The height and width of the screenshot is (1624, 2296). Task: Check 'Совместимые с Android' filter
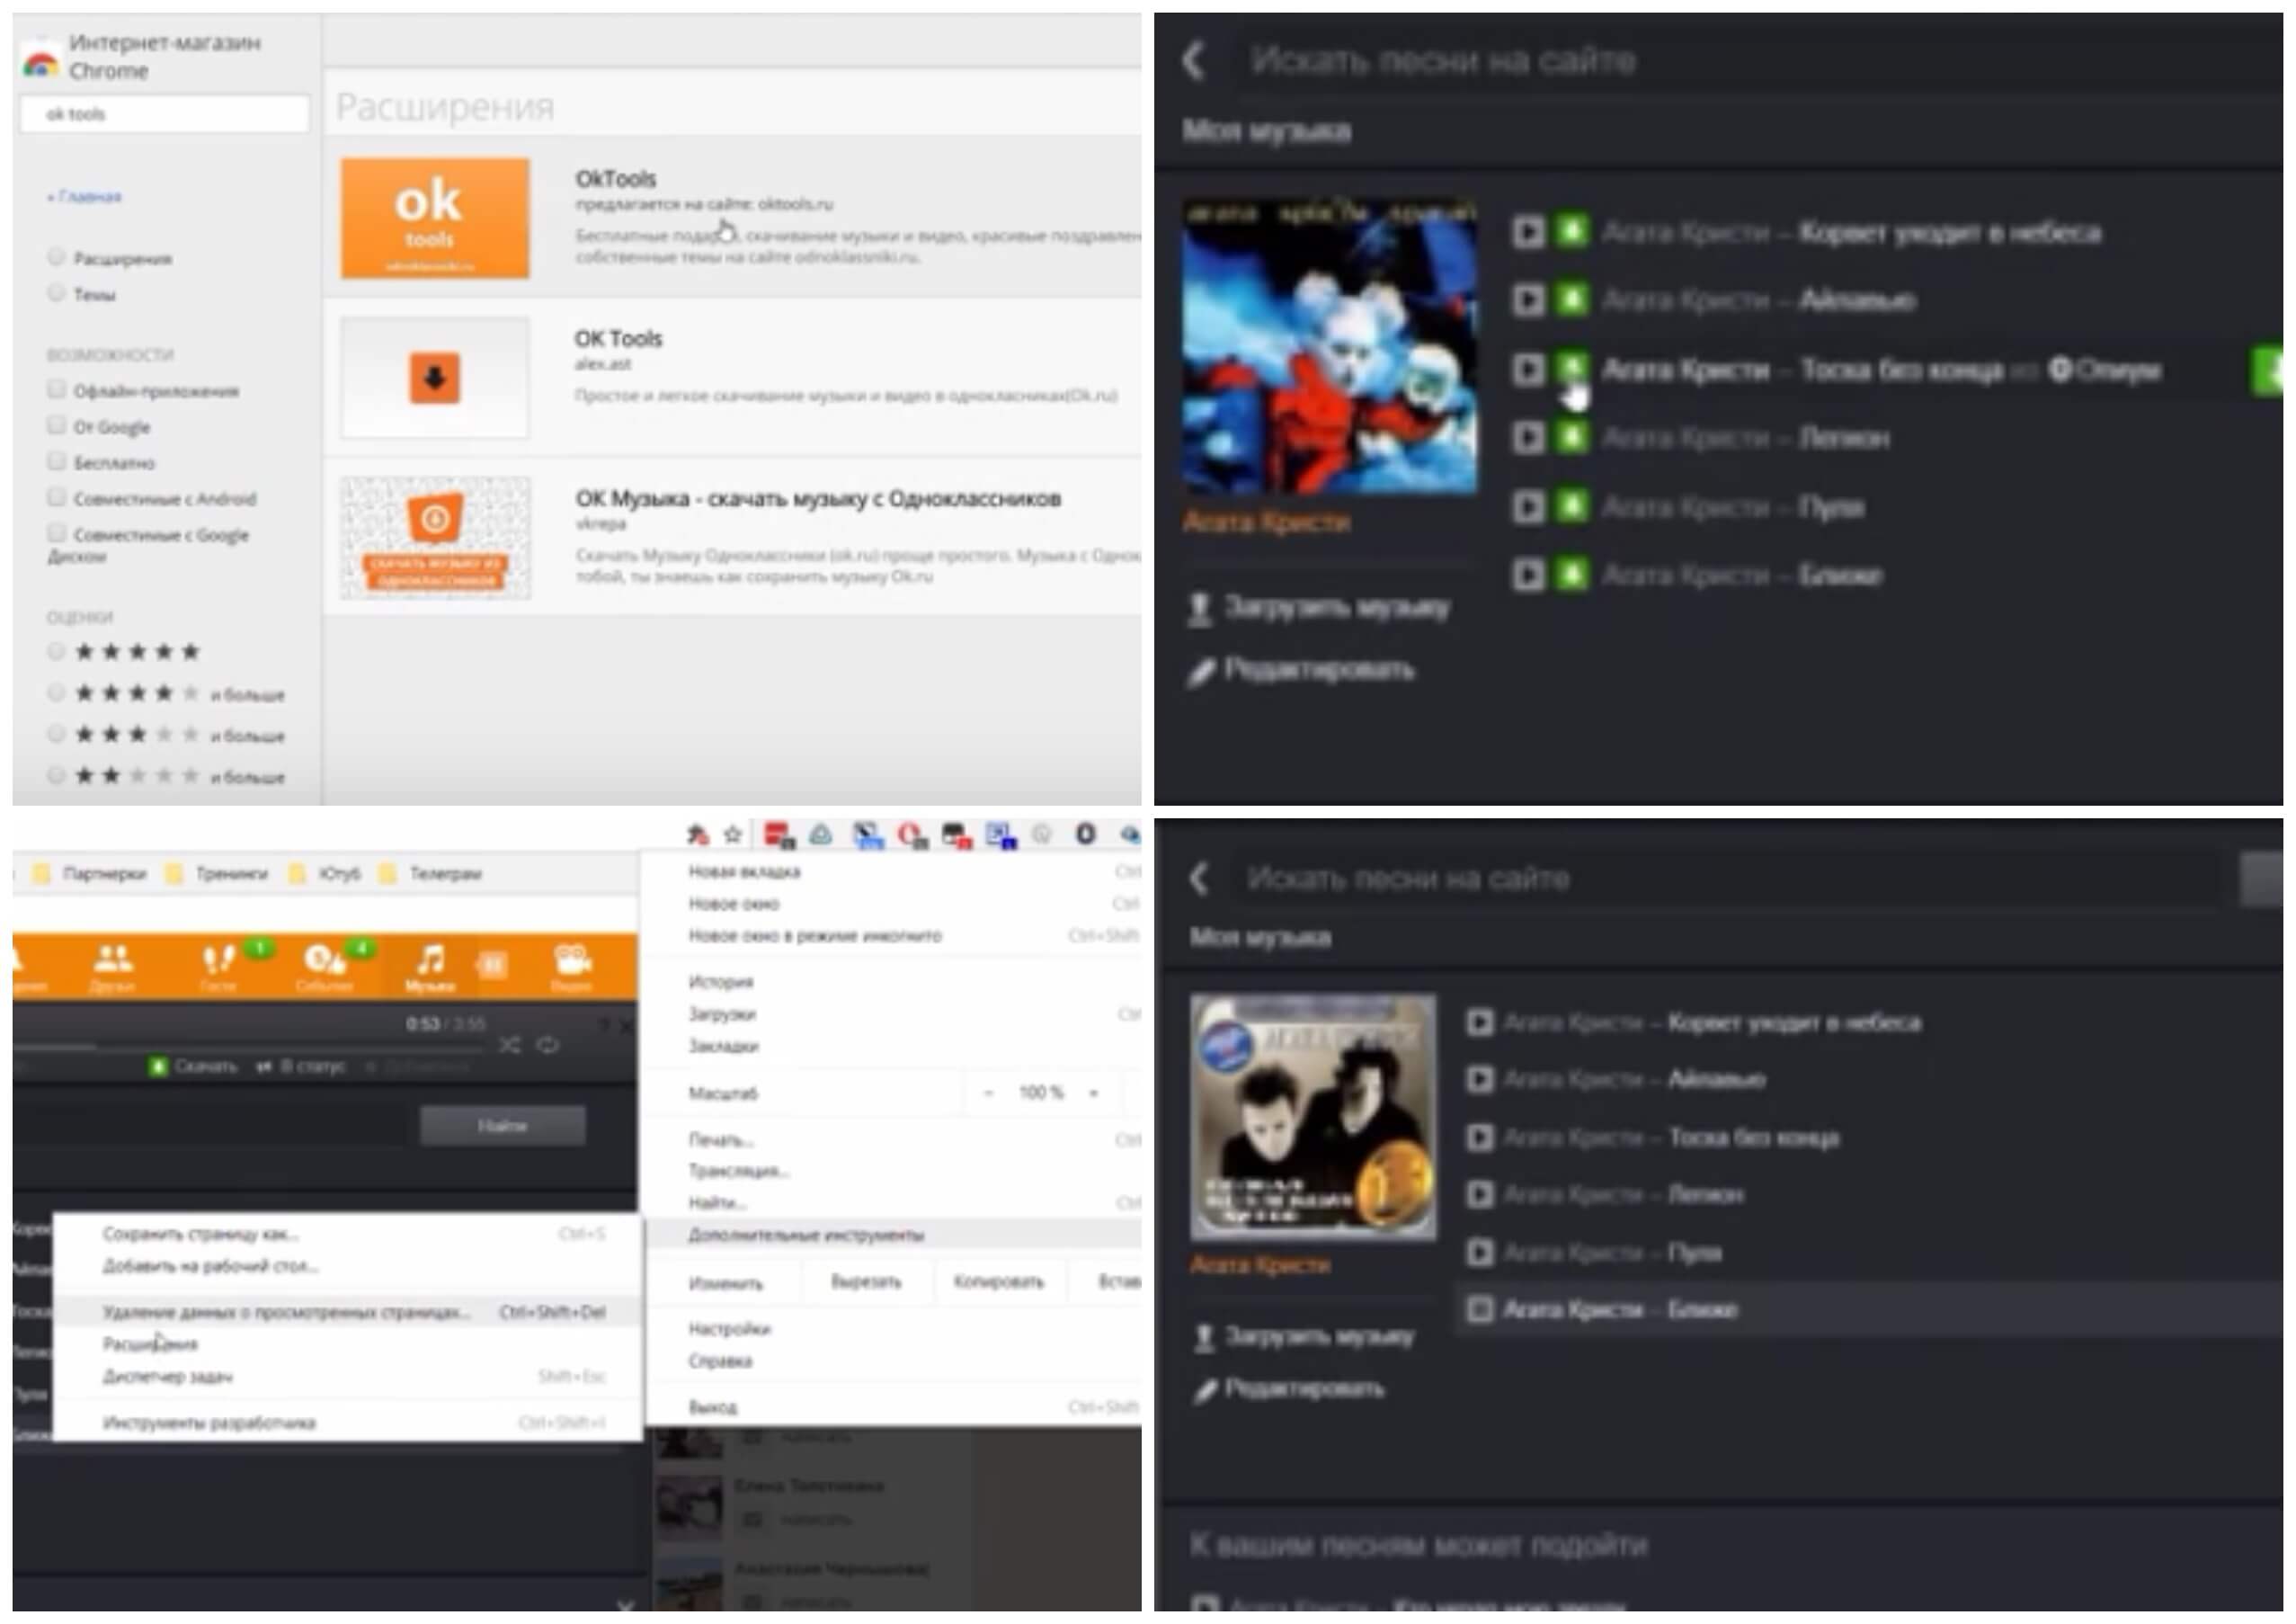tap(56, 497)
